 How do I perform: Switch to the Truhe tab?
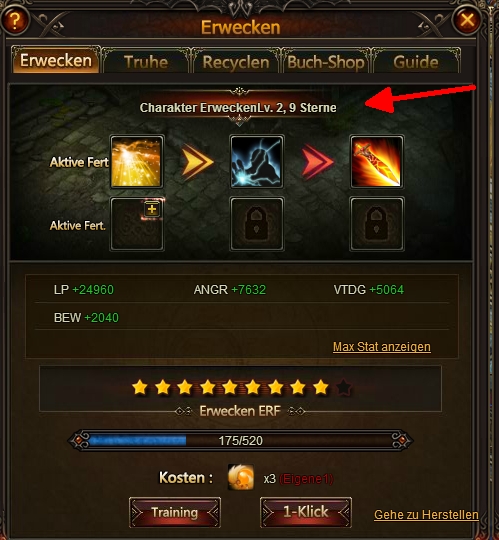click(146, 62)
